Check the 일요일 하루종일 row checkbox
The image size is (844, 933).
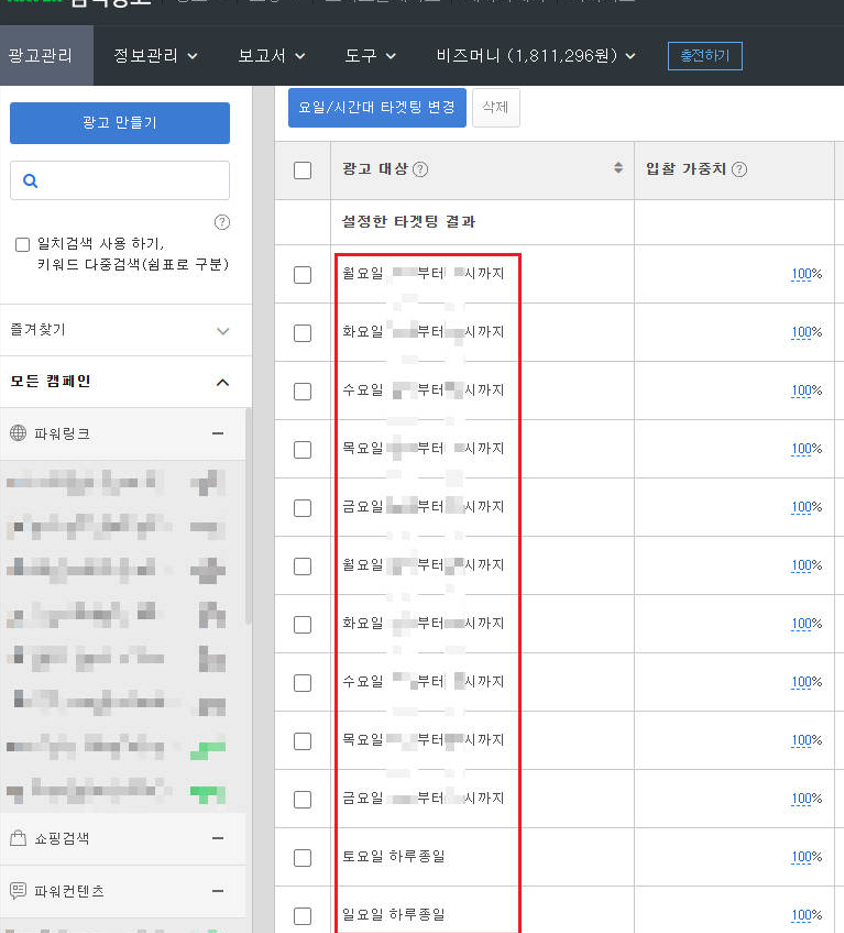(302, 916)
